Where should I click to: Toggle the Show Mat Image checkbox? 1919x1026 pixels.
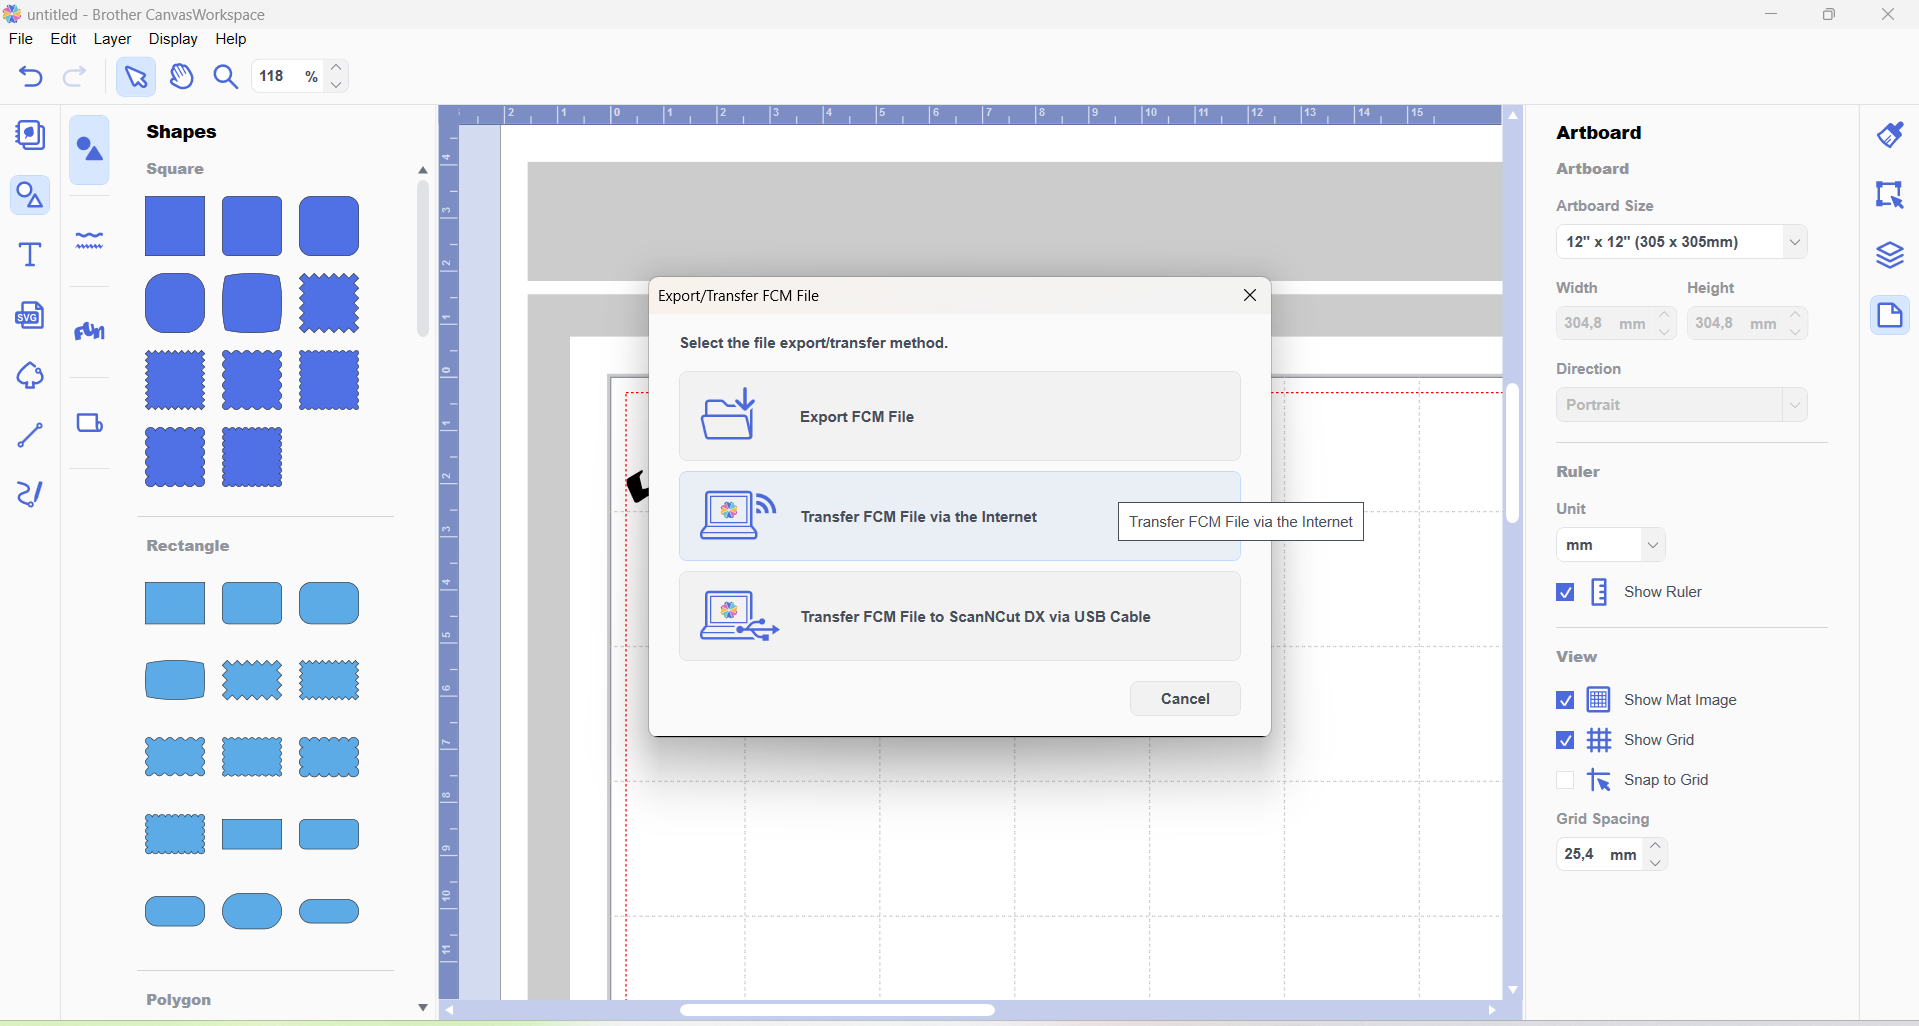point(1566,700)
